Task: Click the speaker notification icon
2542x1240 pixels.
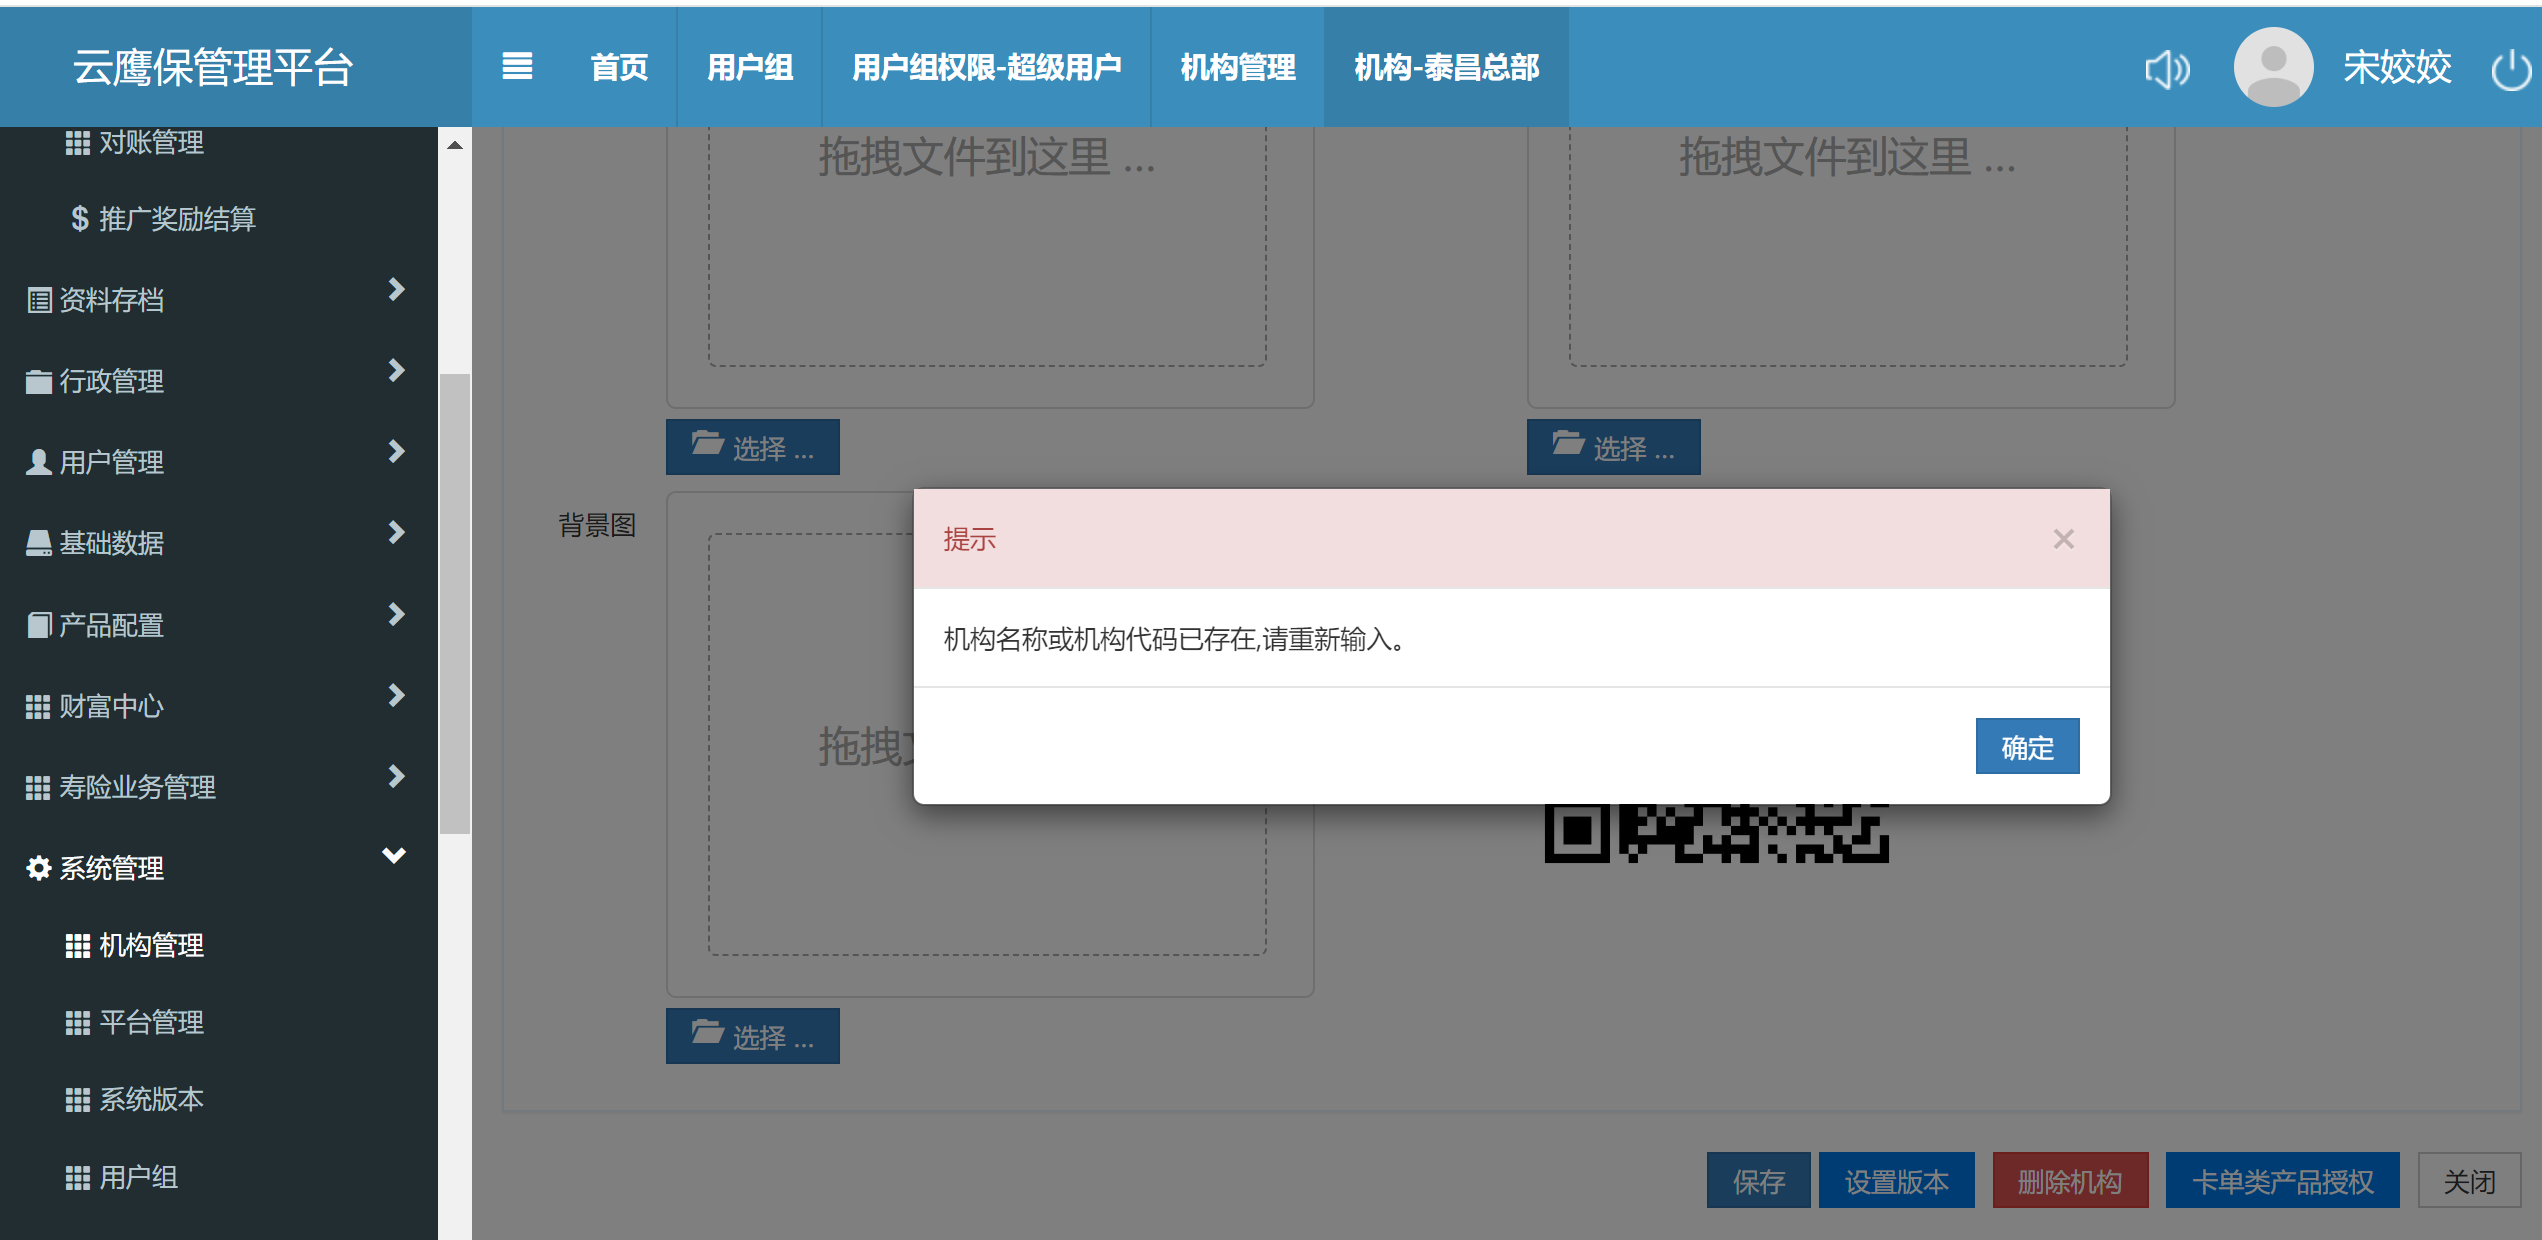Action: click(x=2166, y=69)
